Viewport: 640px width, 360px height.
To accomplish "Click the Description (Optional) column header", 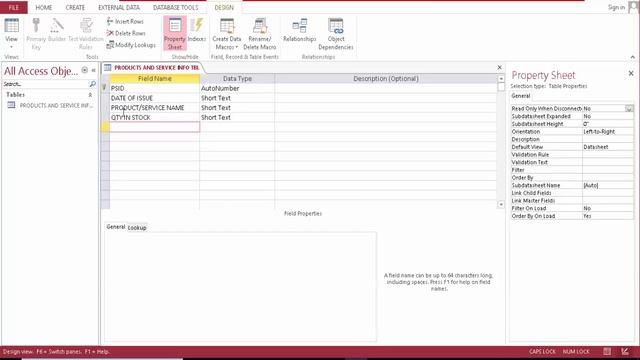I will 386,79.
